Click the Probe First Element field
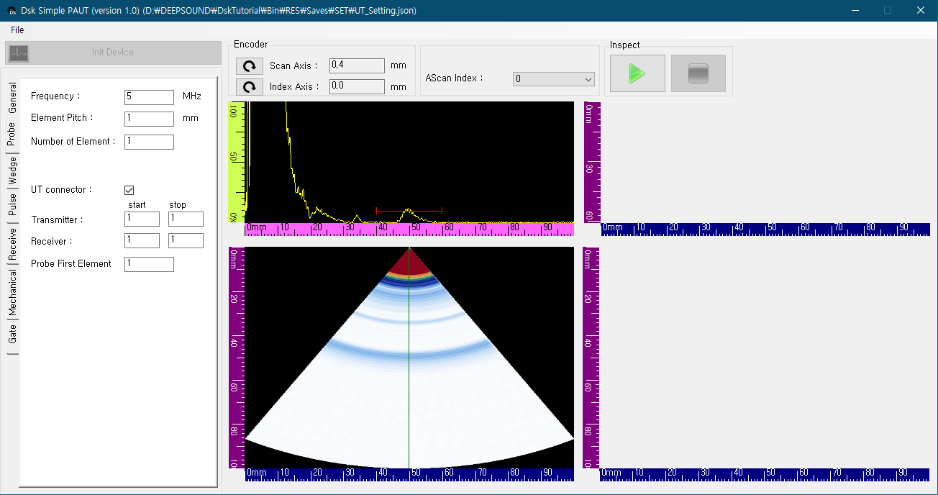 (x=149, y=264)
